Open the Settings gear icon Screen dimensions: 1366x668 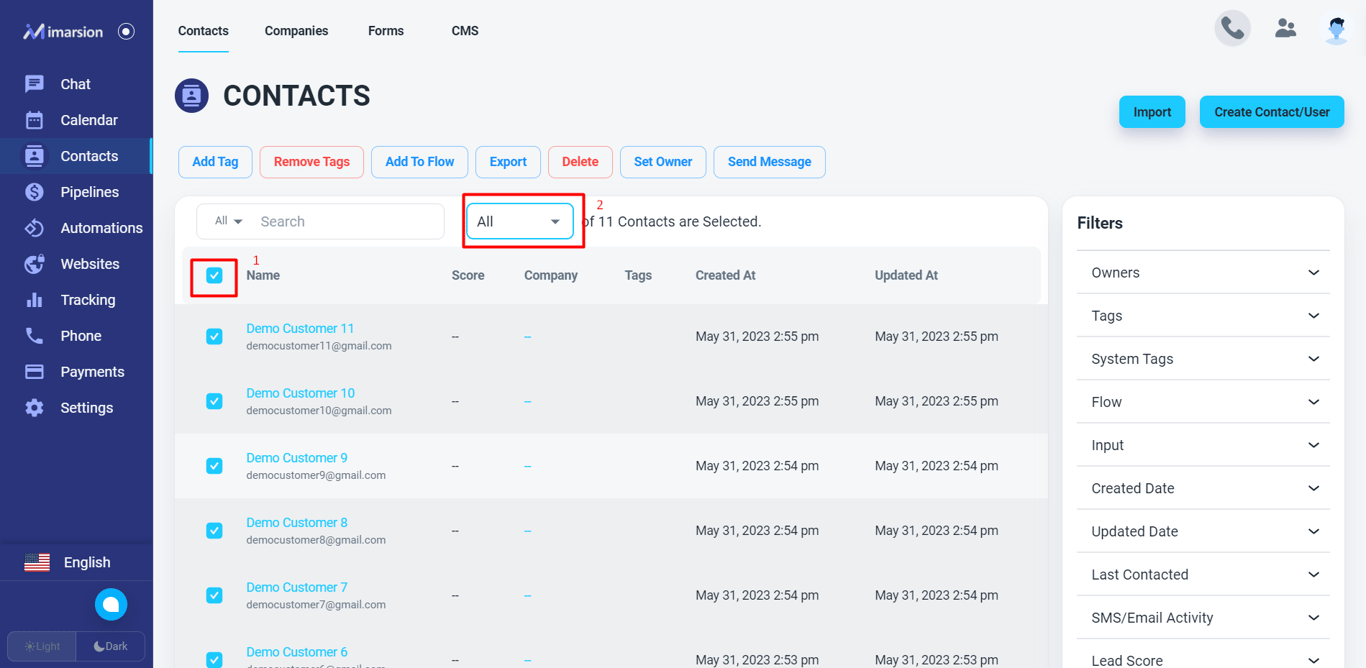pos(34,408)
